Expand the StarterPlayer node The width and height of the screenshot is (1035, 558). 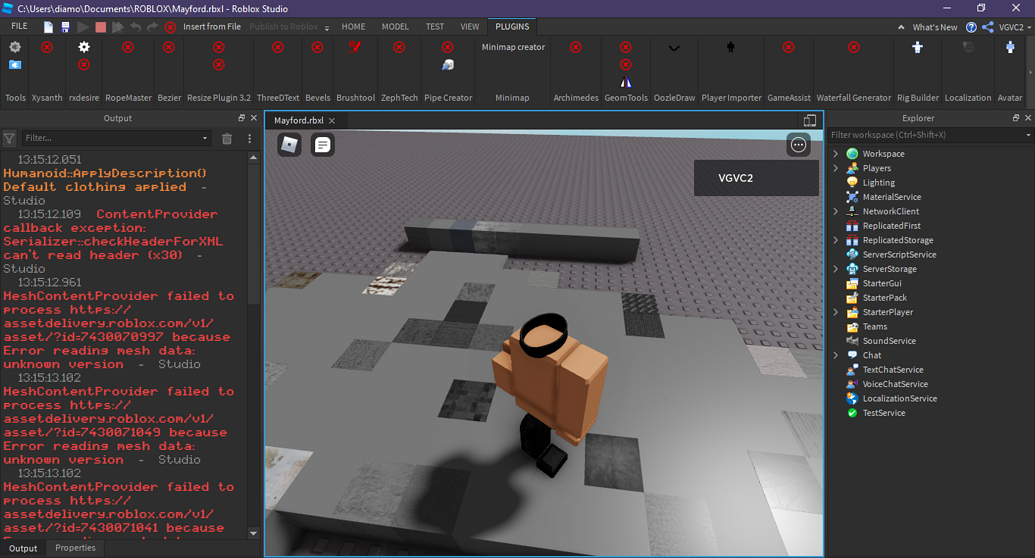pyautogui.click(x=836, y=312)
